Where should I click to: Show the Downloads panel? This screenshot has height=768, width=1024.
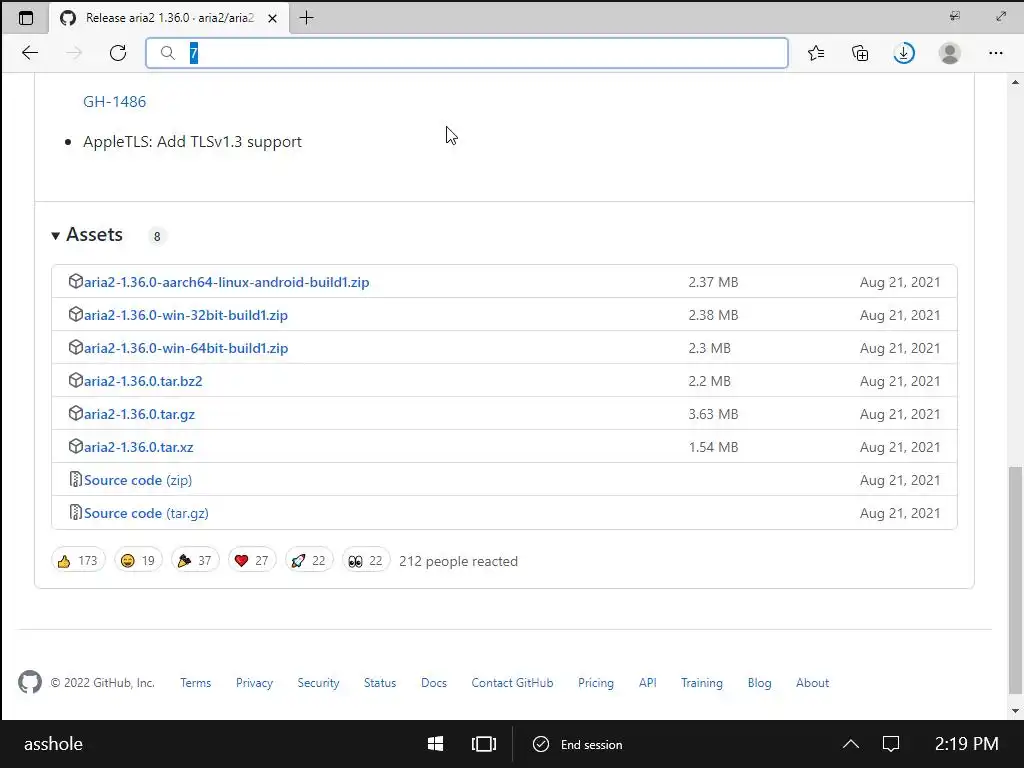[x=904, y=53]
